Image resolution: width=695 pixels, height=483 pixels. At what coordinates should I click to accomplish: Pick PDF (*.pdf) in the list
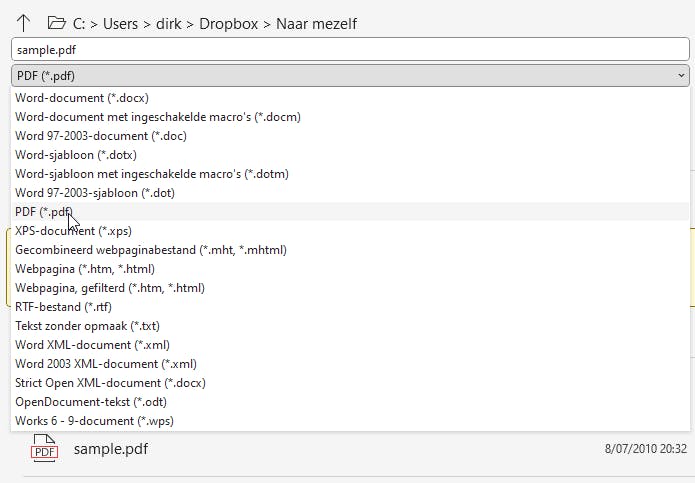click(44, 212)
